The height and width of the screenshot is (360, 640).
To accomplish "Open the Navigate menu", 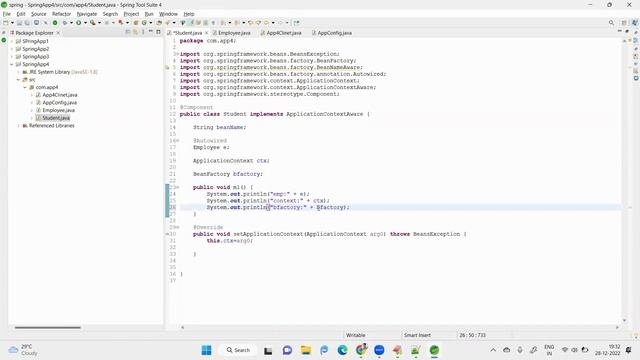I will click(x=87, y=14).
